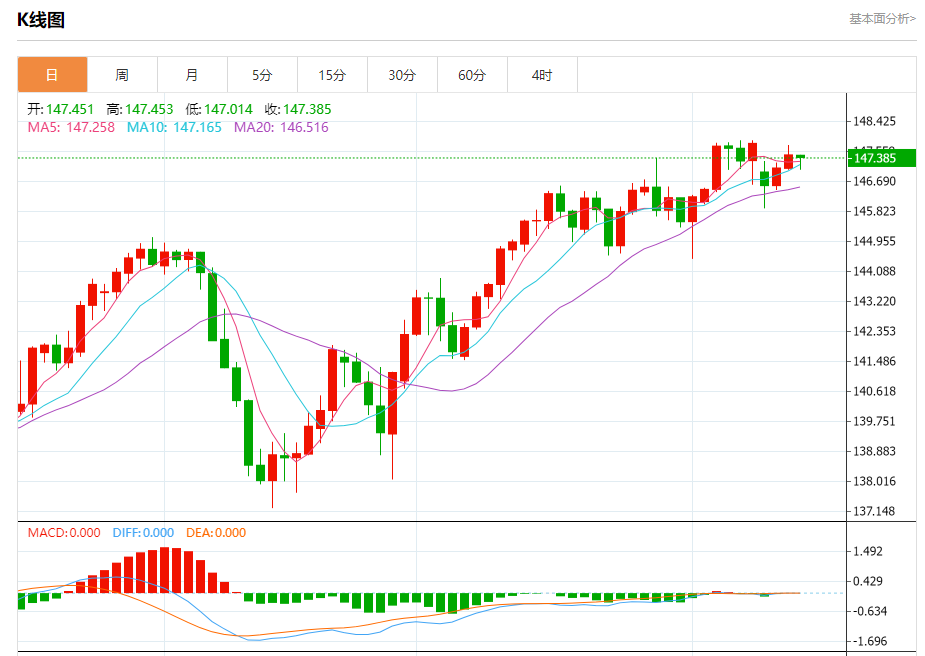This screenshot has height=656, width=925.
Task: Click the 144.955 price axis label
Action: (x=874, y=241)
